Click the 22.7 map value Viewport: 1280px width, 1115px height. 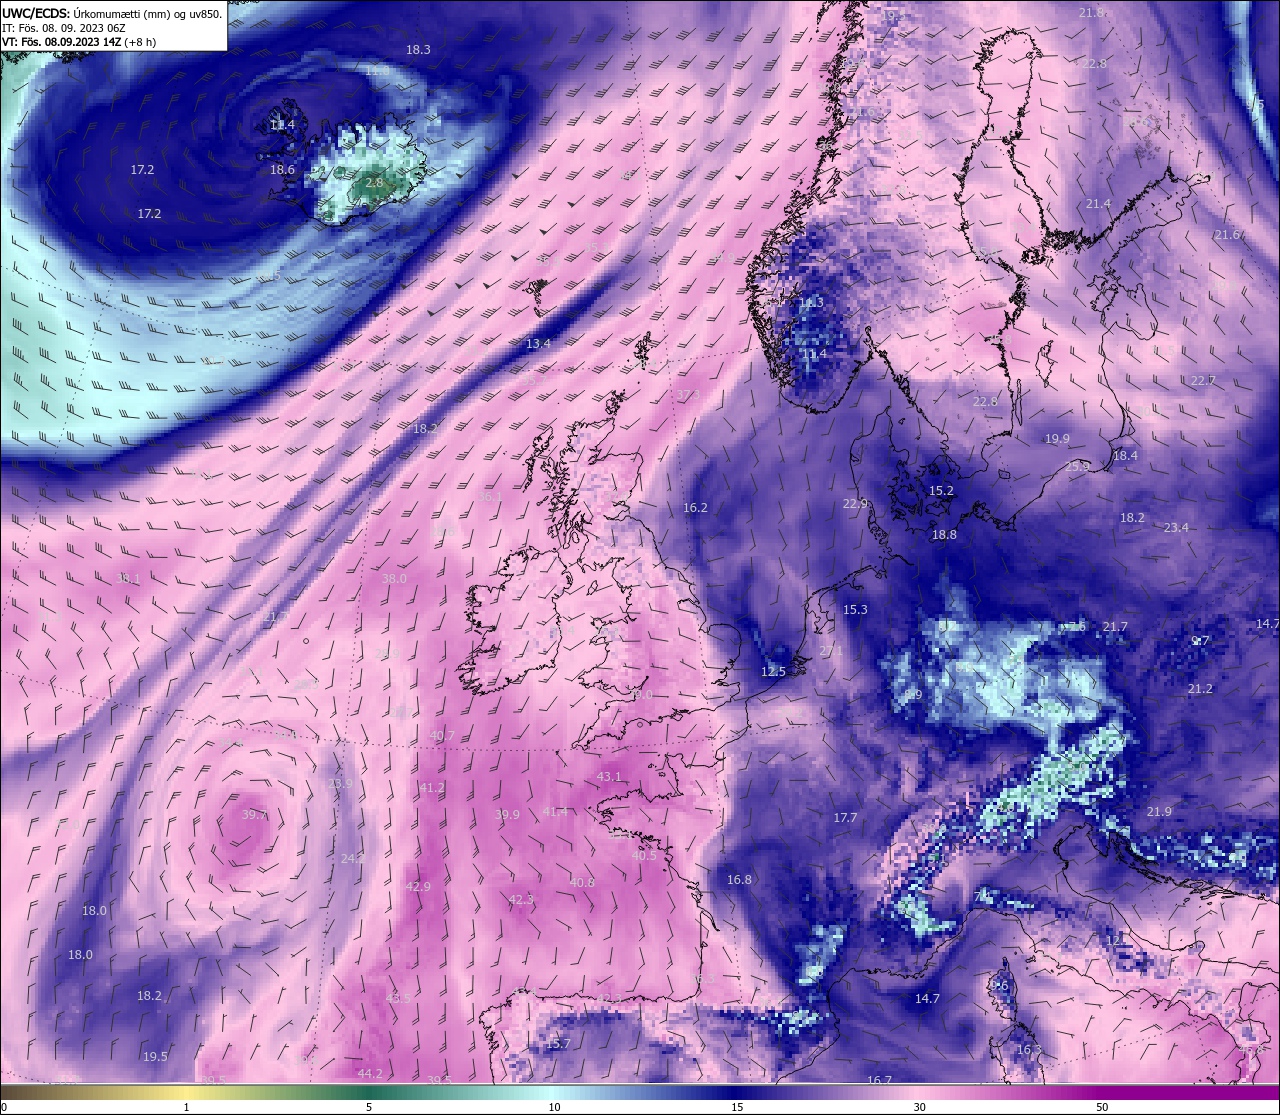click(1203, 380)
